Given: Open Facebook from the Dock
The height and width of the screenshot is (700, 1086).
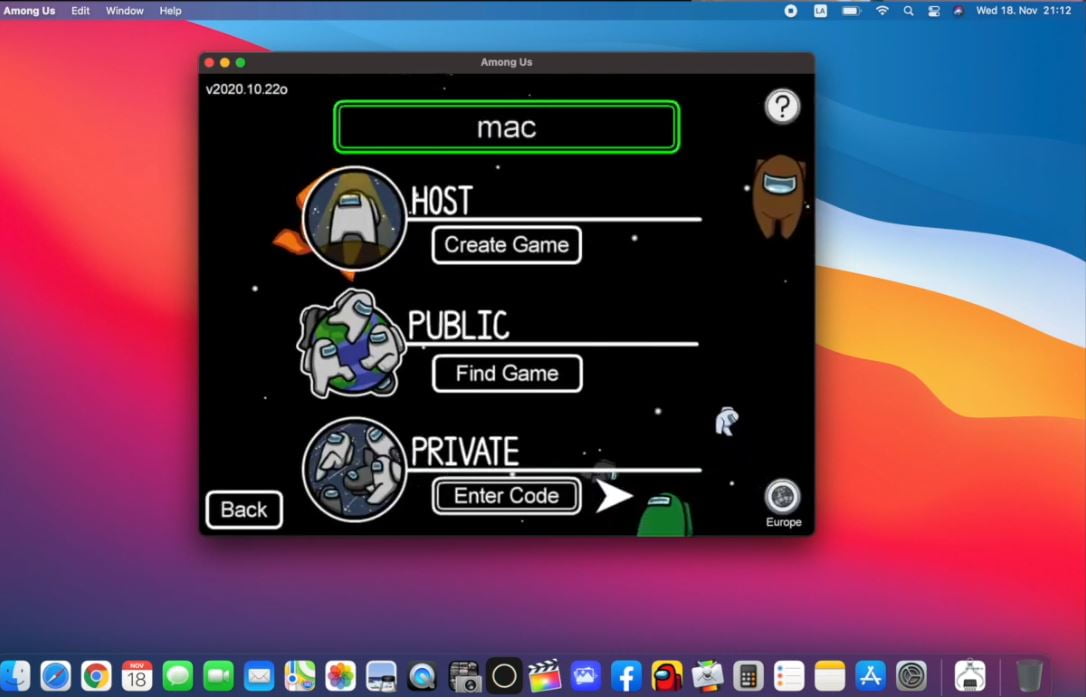Looking at the screenshot, I should [626, 675].
